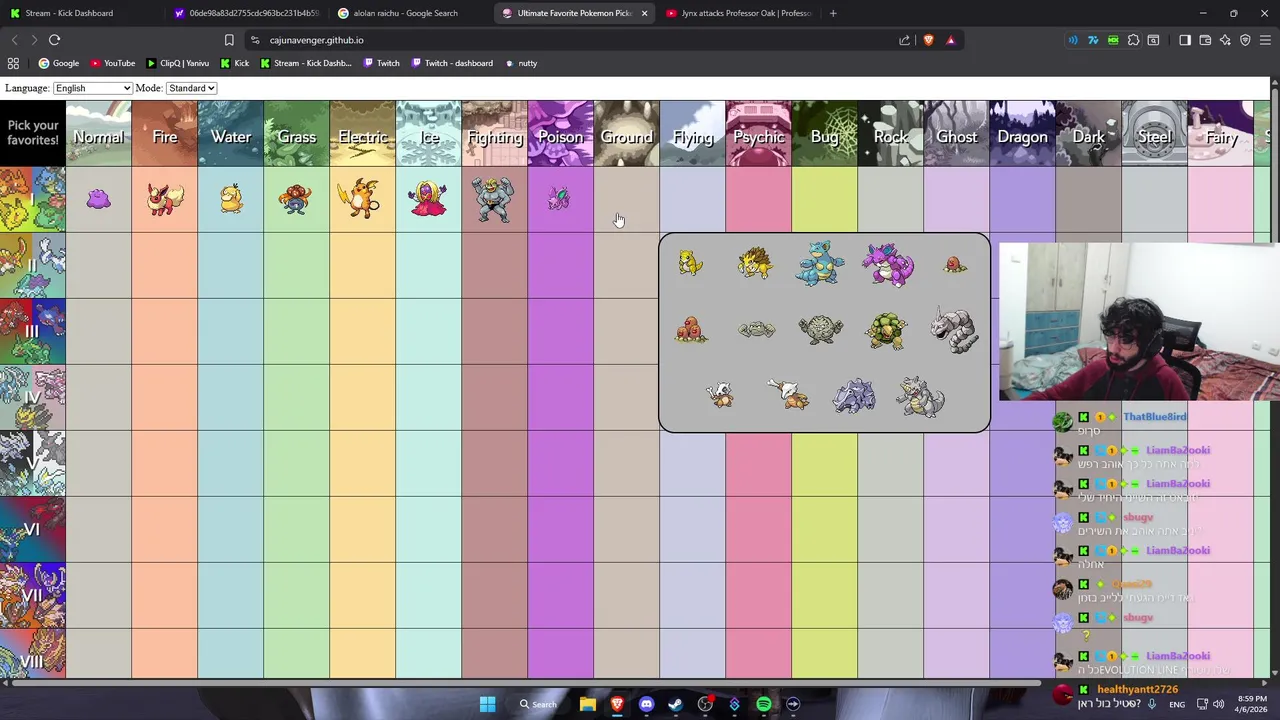This screenshot has height=720, width=1280.
Task: Select Marowak in the Ground popup
Action: pyautogui.click(x=789, y=395)
